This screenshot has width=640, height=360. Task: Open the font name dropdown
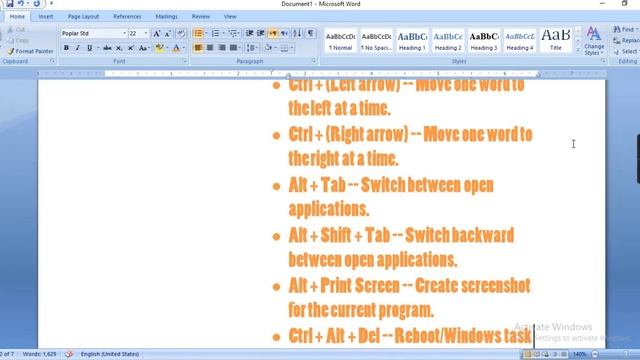[x=124, y=33]
